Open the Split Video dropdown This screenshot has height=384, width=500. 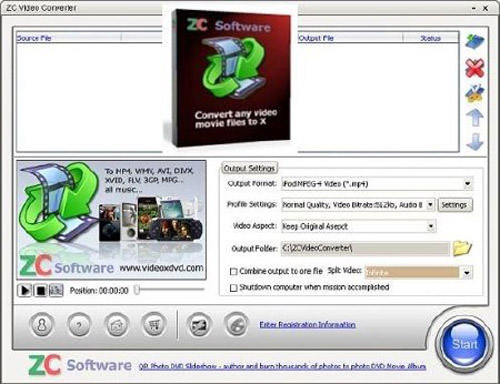click(x=467, y=273)
